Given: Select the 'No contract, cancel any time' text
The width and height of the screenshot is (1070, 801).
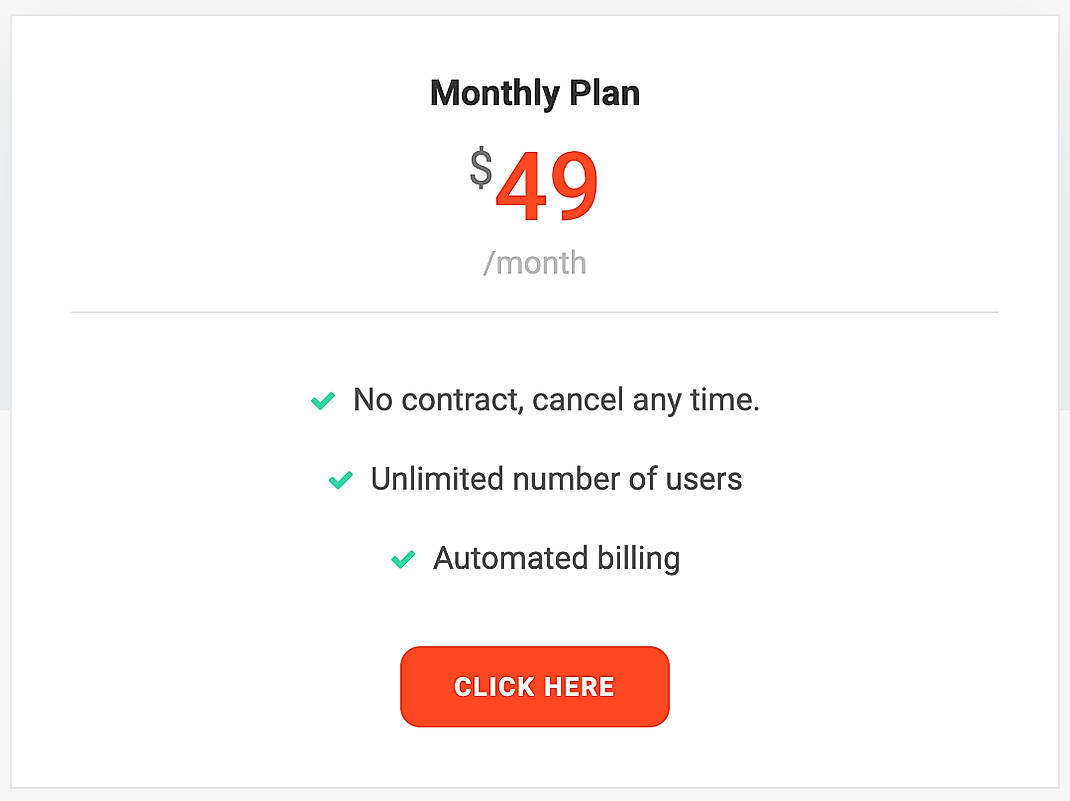Looking at the screenshot, I should (556, 400).
